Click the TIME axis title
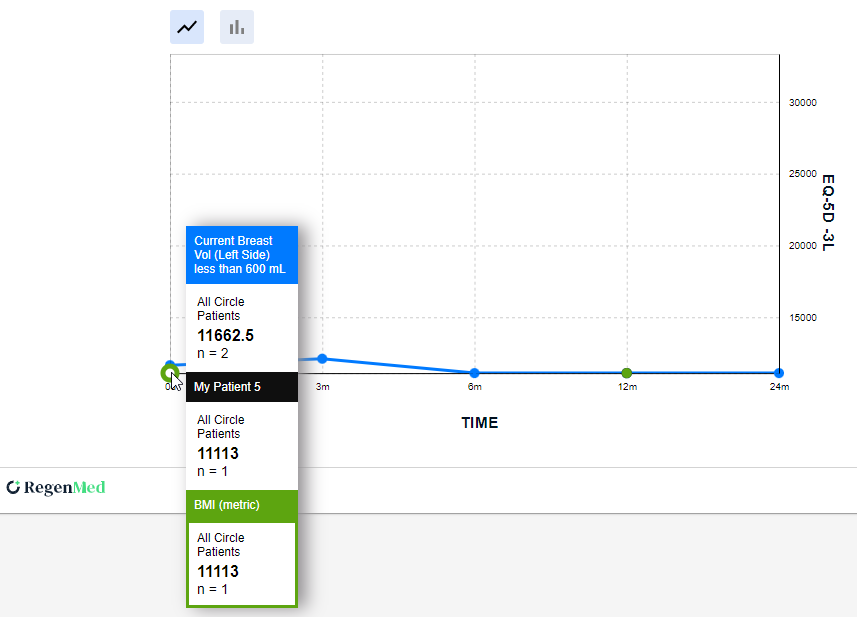This screenshot has width=857, height=617. 479,423
